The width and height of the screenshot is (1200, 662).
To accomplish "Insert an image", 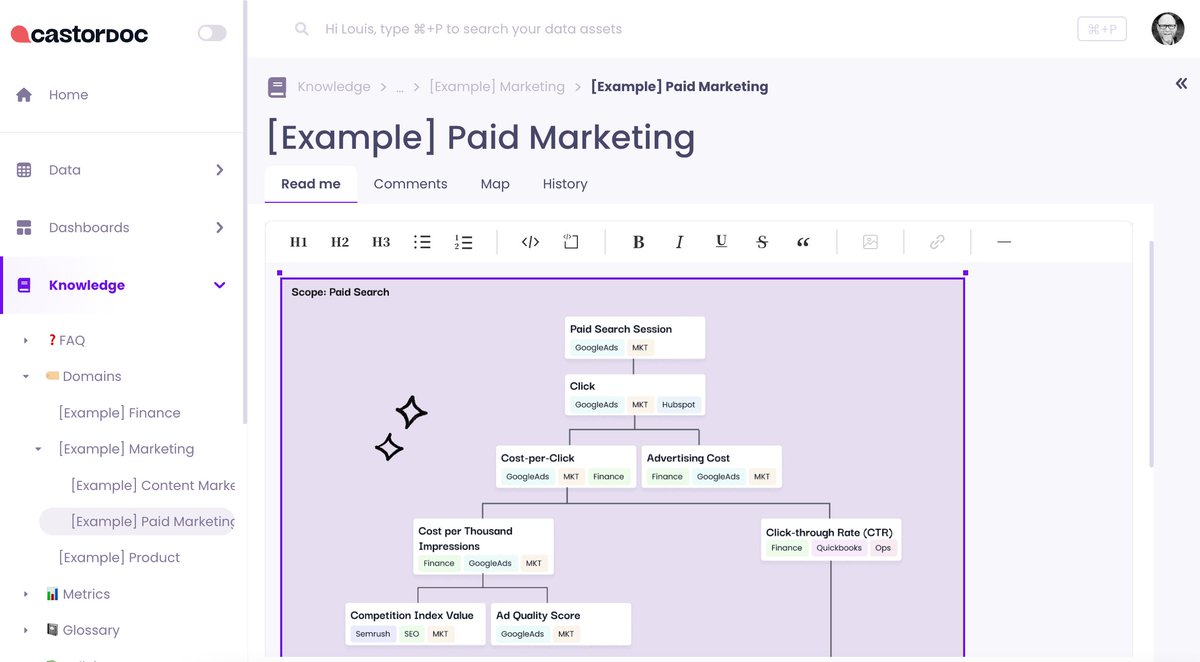I will tap(870, 242).
